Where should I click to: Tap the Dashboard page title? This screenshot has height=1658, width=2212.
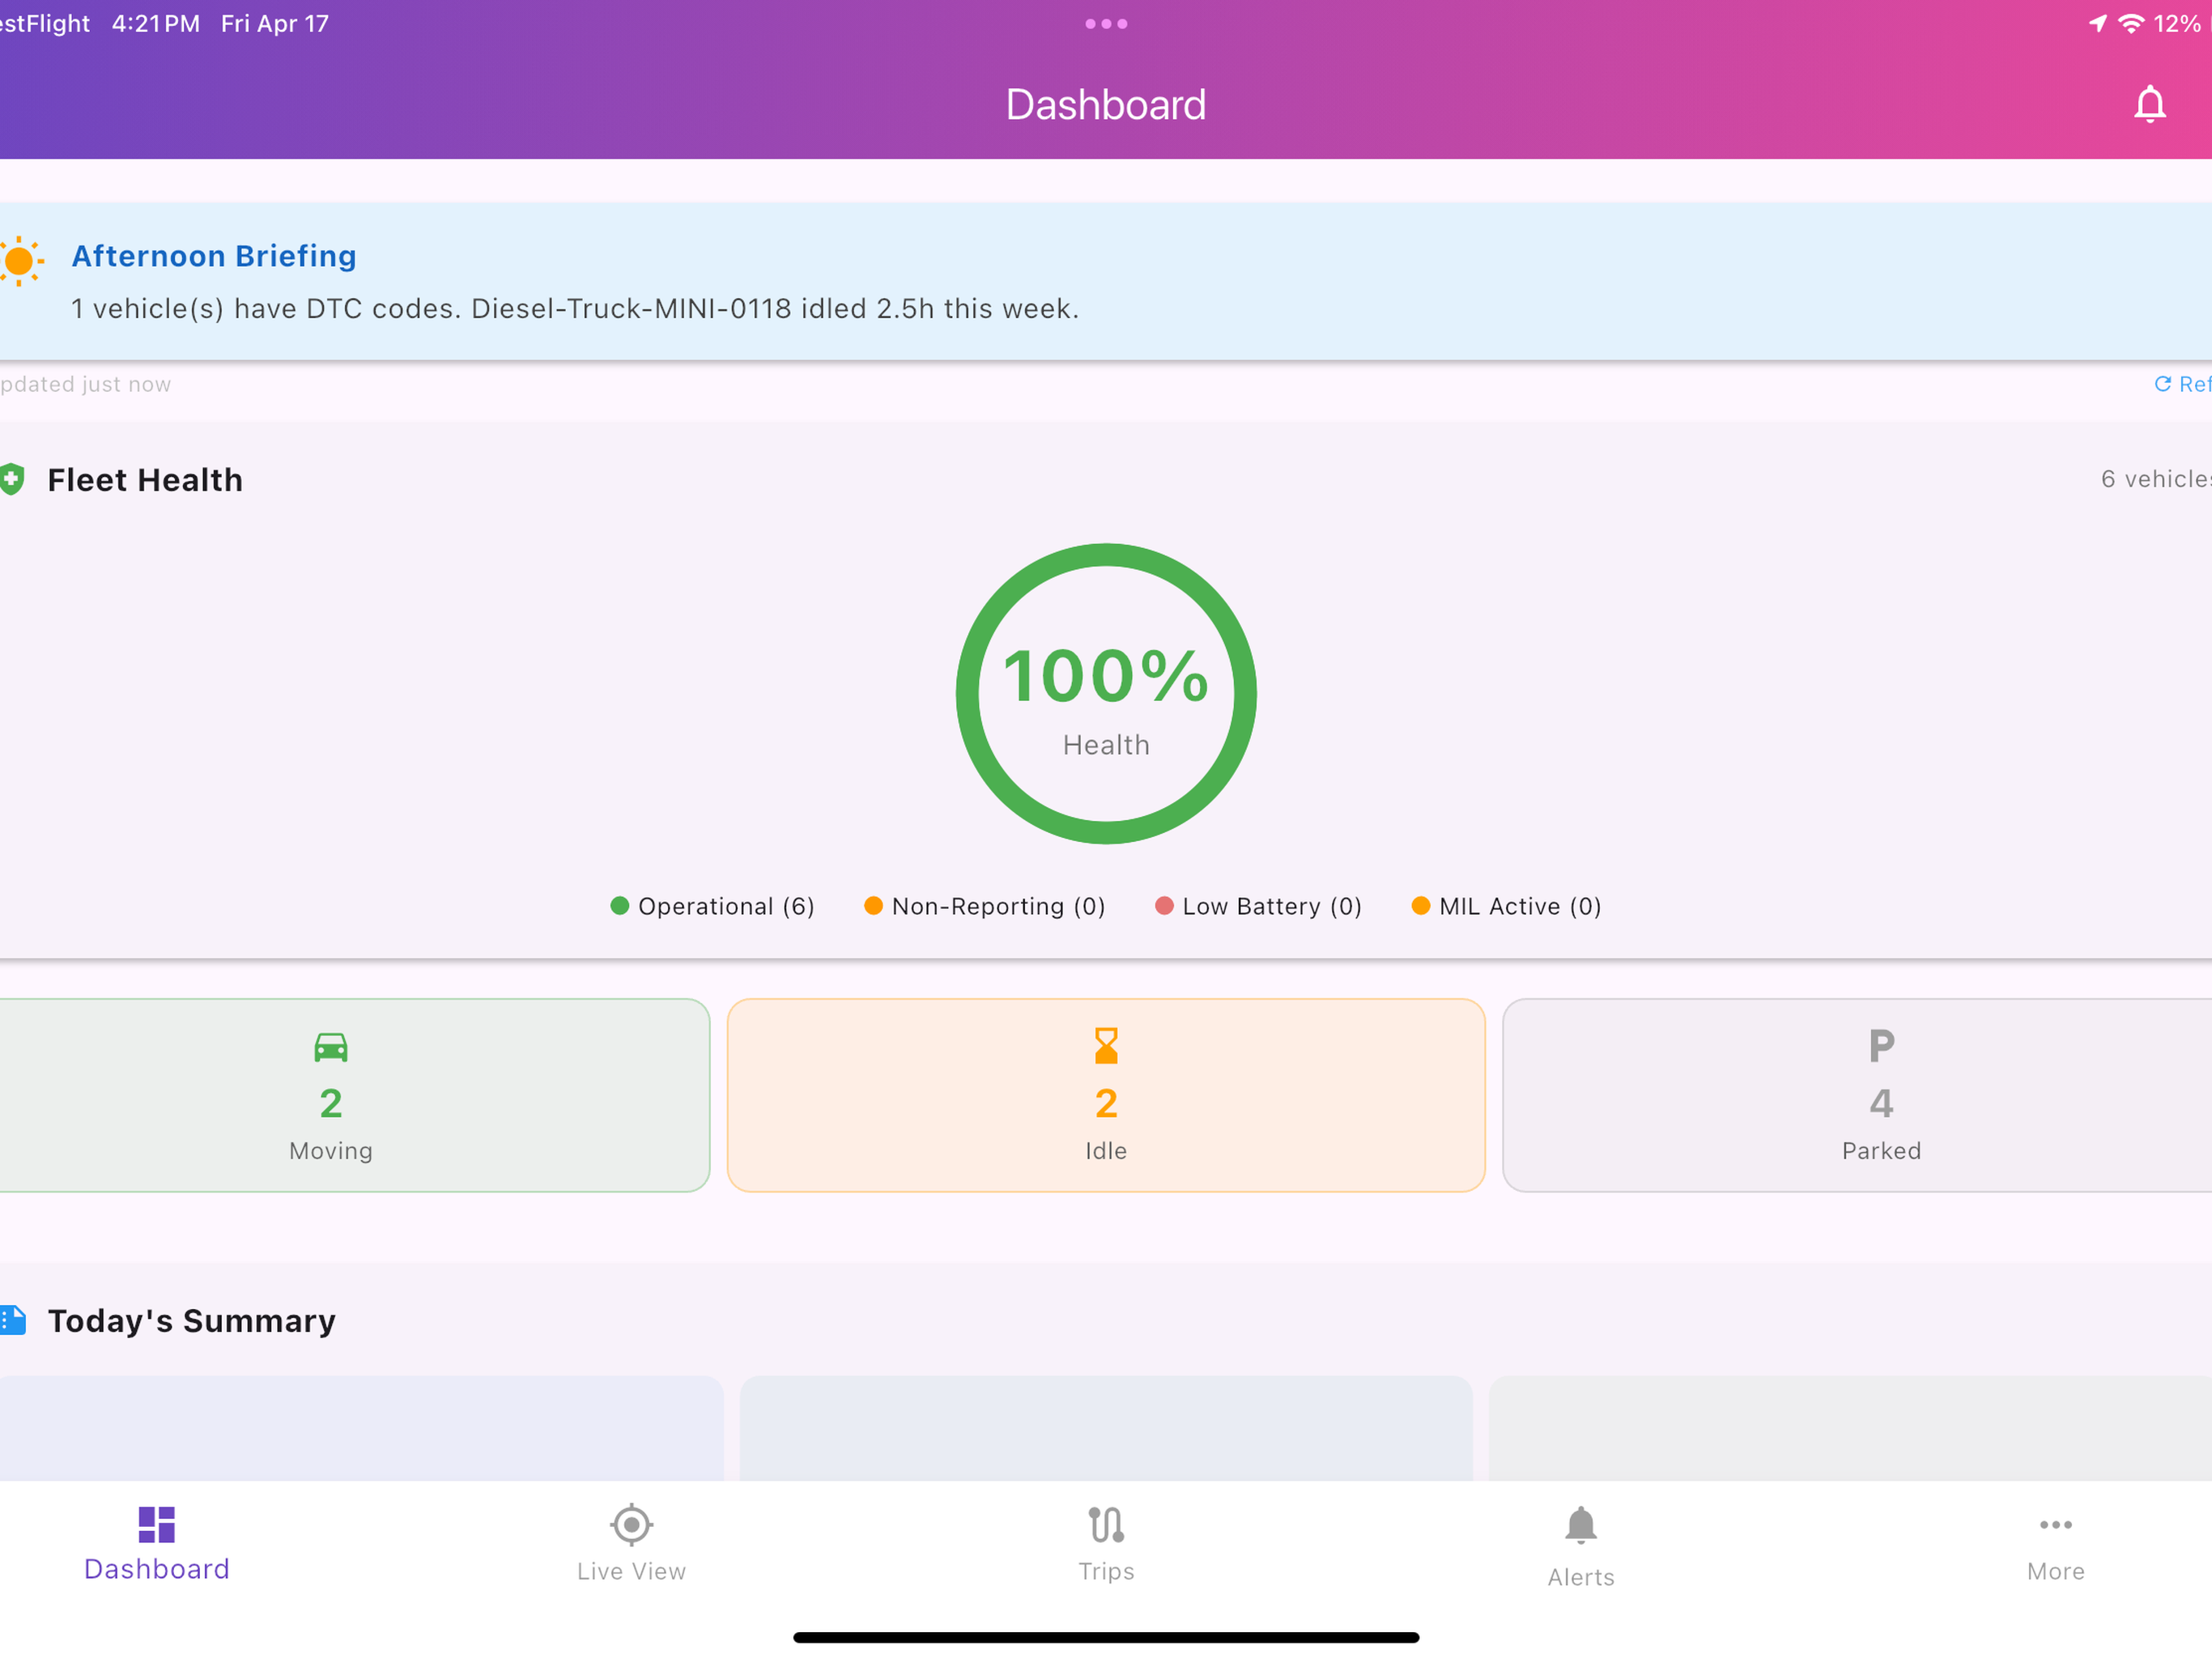point(1106,105)
